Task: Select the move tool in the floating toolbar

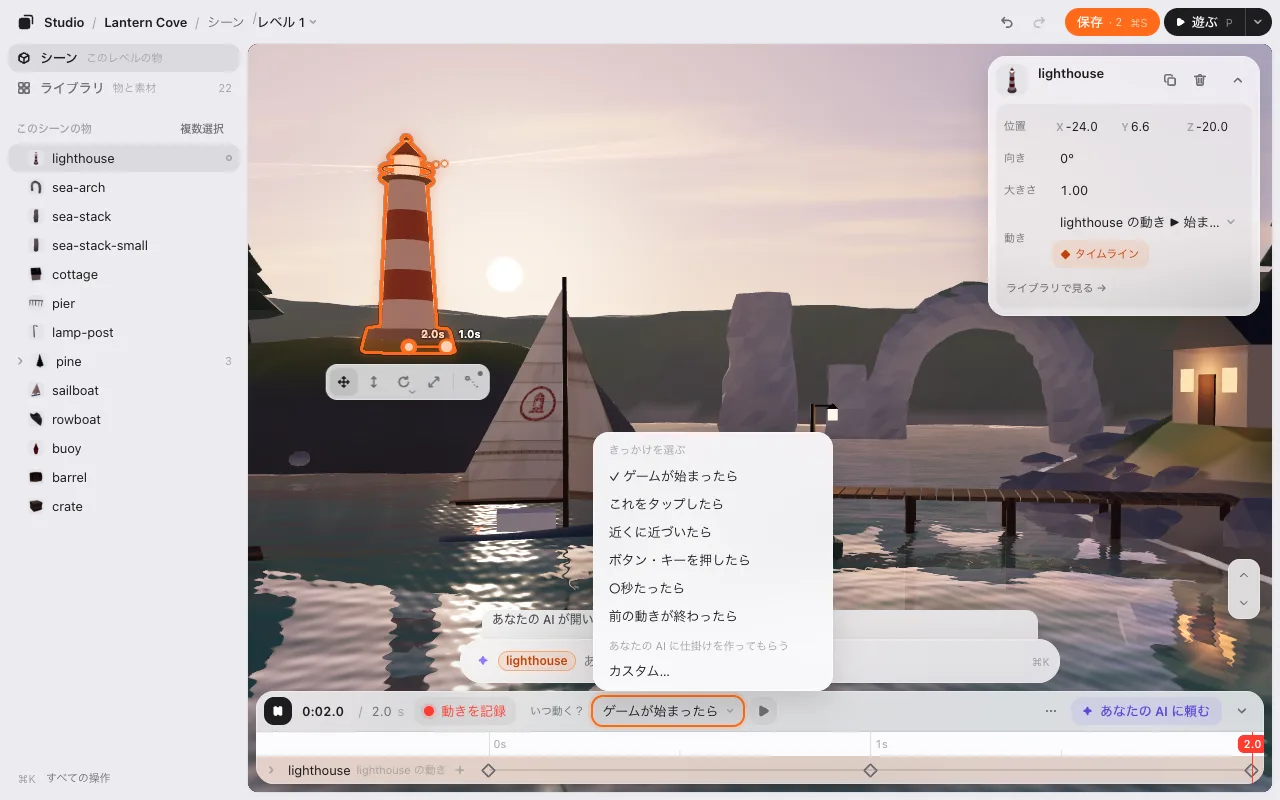Action: 344,382
